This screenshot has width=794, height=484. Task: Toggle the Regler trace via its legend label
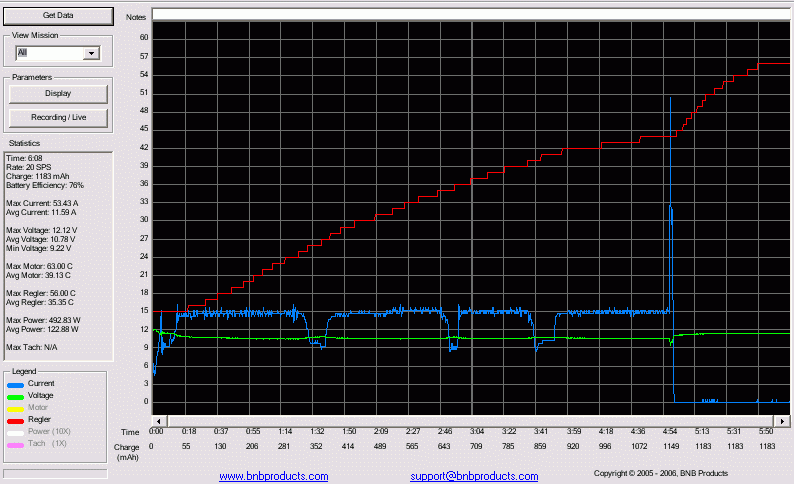coord(41,419)
